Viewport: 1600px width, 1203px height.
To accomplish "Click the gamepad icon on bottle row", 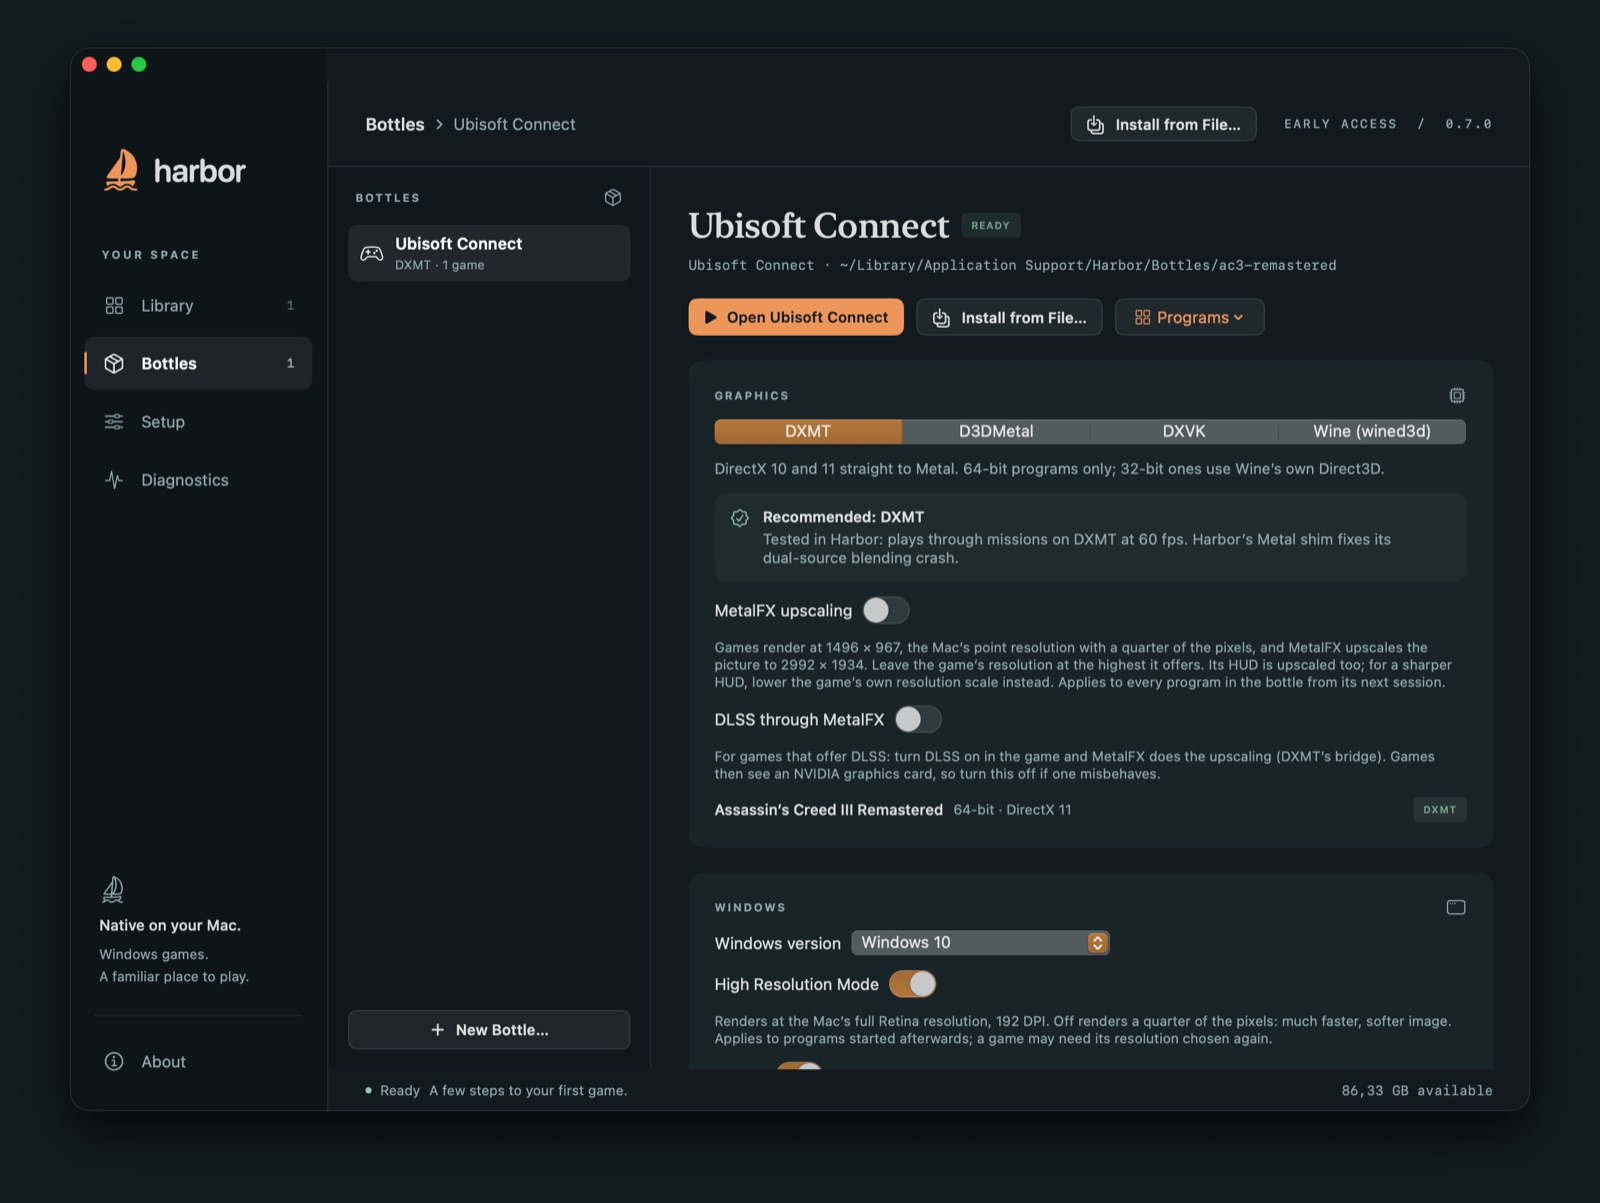I will coord(372,253).
